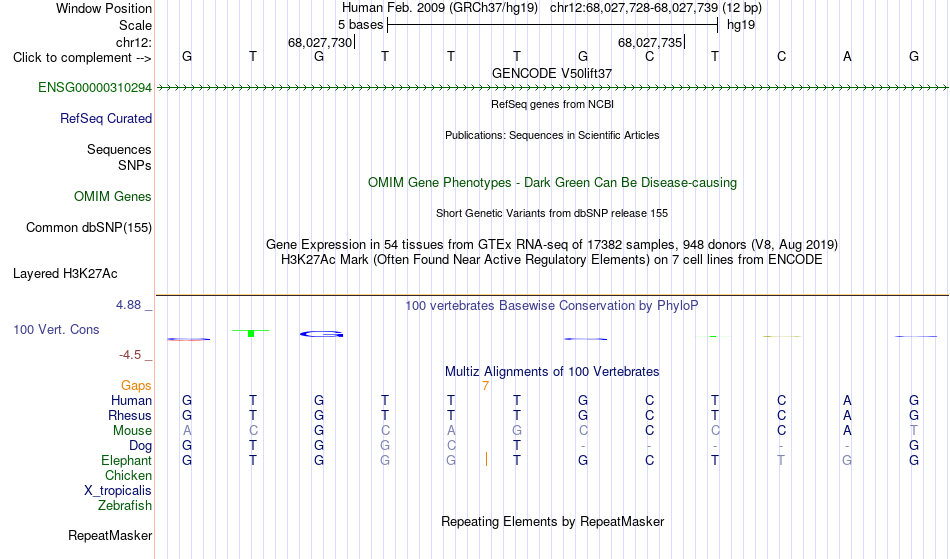Open the RefSeq Curated track label
Image resolution: width=950 pixels, height=559 pixels.
click(105, 119)
